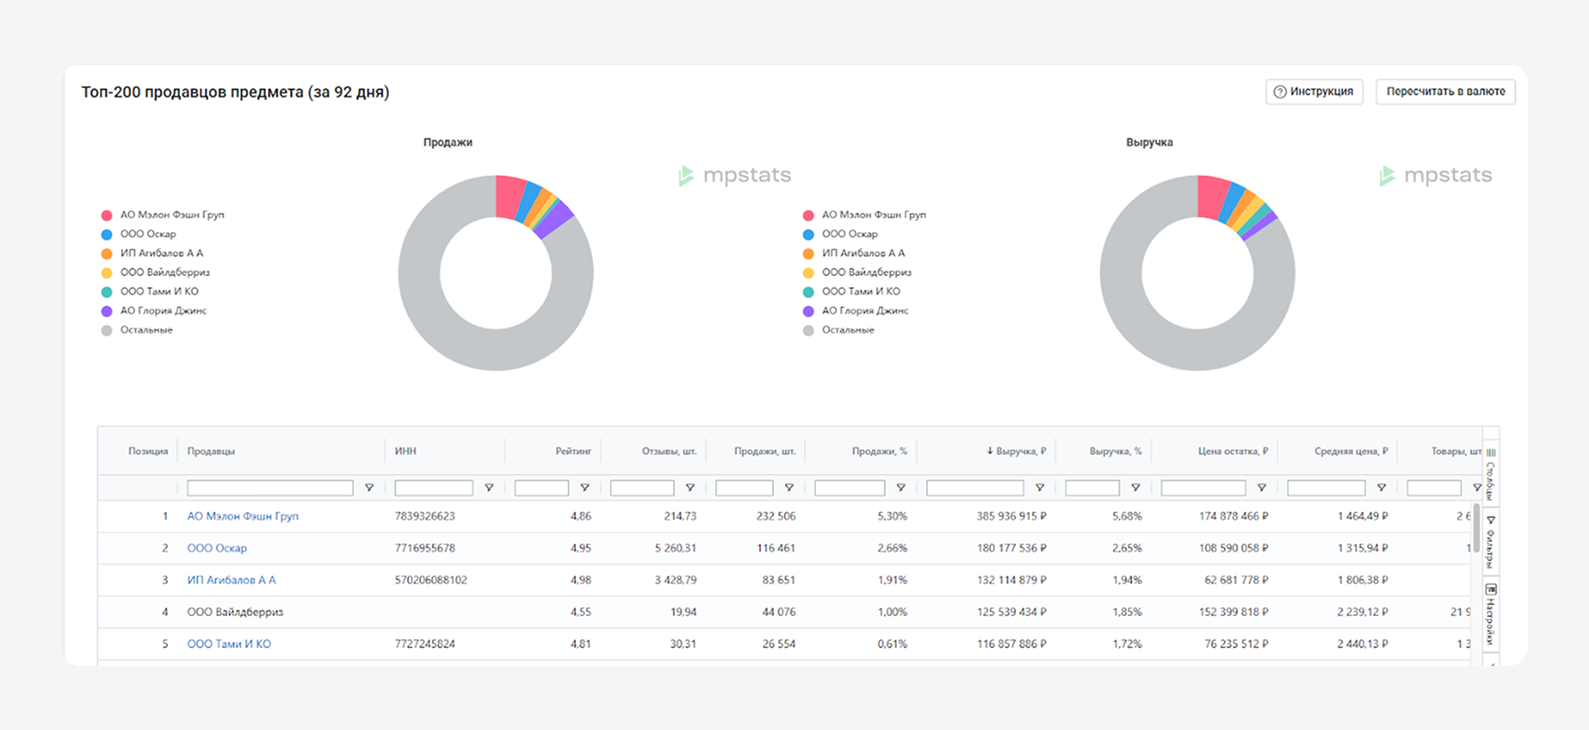The height and width of the screenshot is (730, 1589).
Task: Click filter icon under Продавцы column
Action: click(369, 488)
